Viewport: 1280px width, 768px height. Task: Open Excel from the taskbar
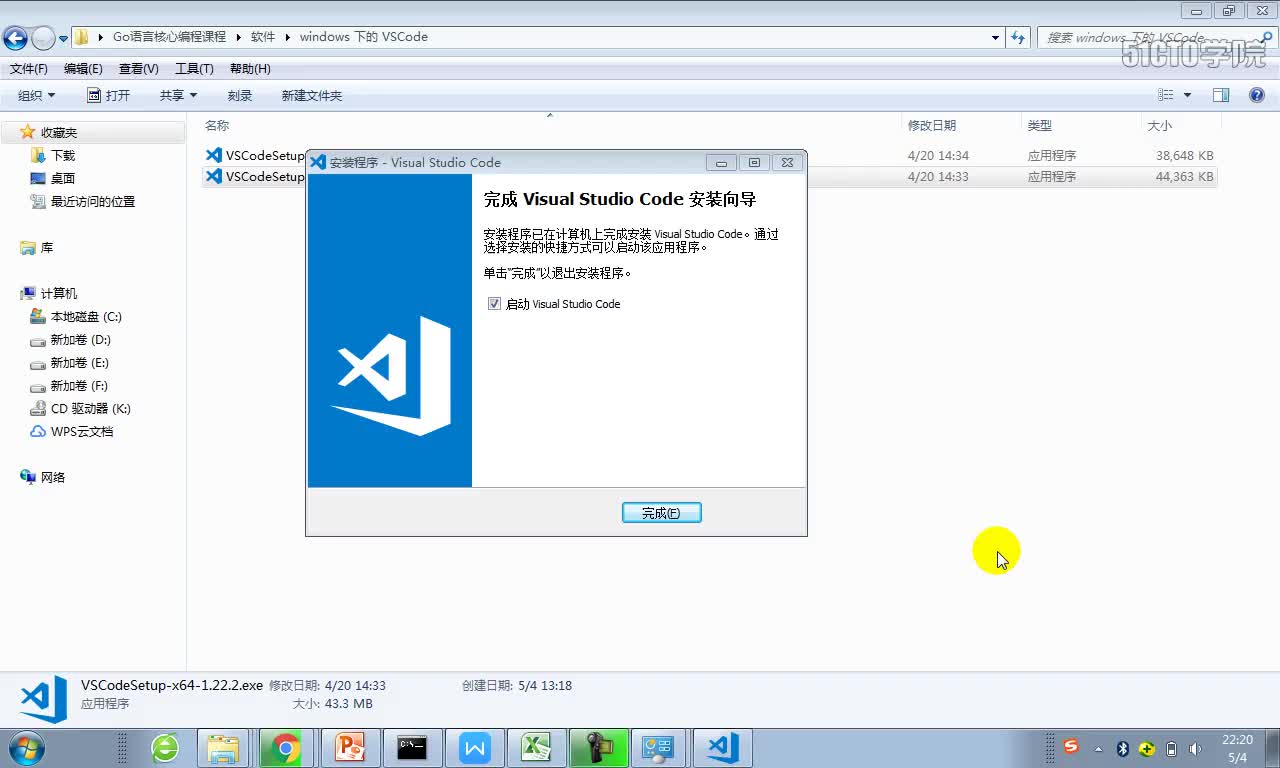pyautogui.click(x=536, y=748)
